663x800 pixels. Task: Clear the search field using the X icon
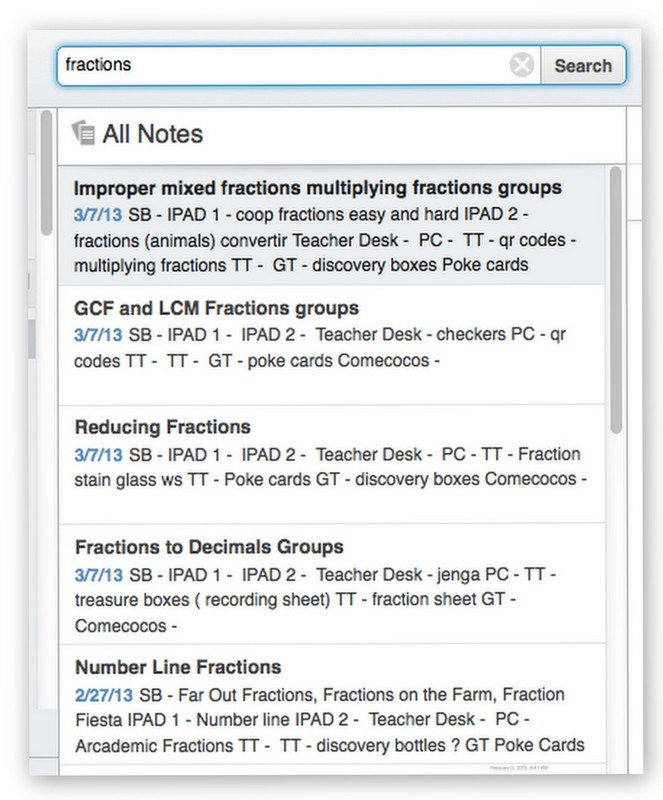coord(521,64)
